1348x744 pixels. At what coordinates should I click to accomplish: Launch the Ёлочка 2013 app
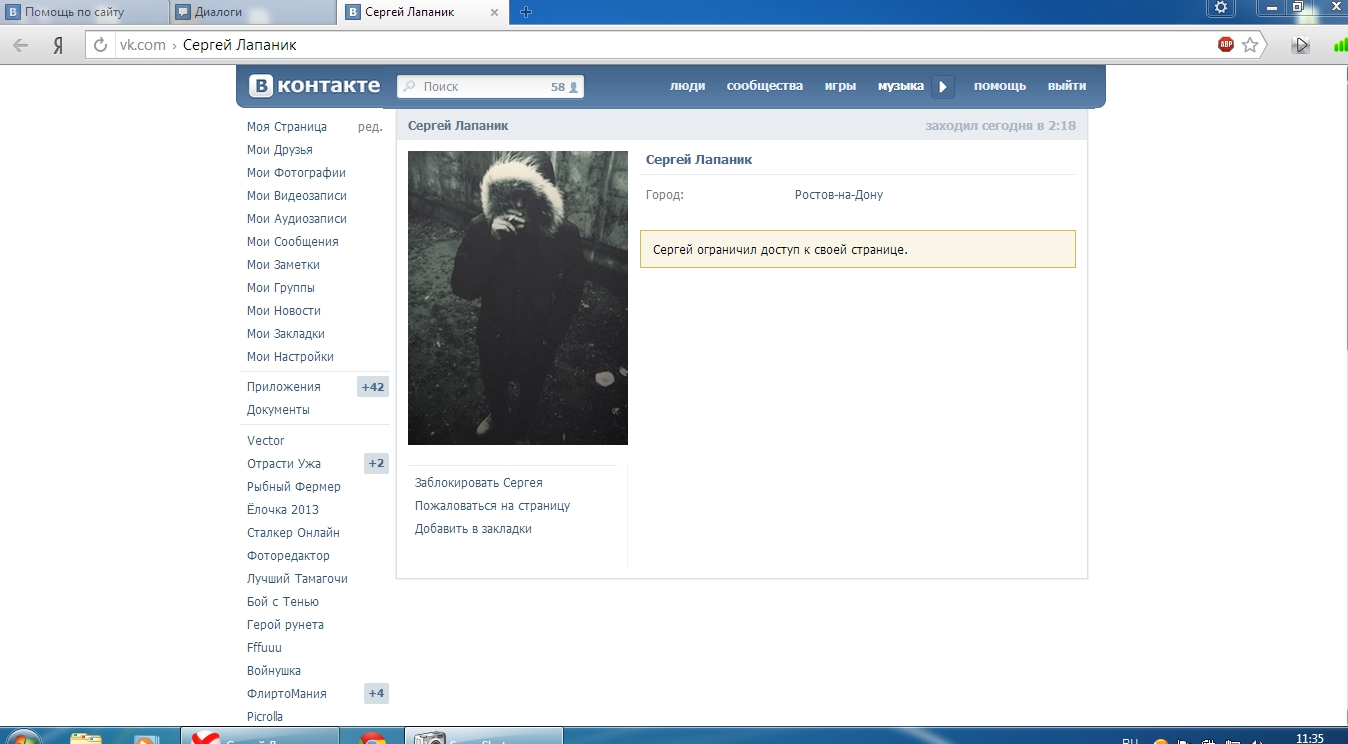pyautogui.click(x=283, y=510)
